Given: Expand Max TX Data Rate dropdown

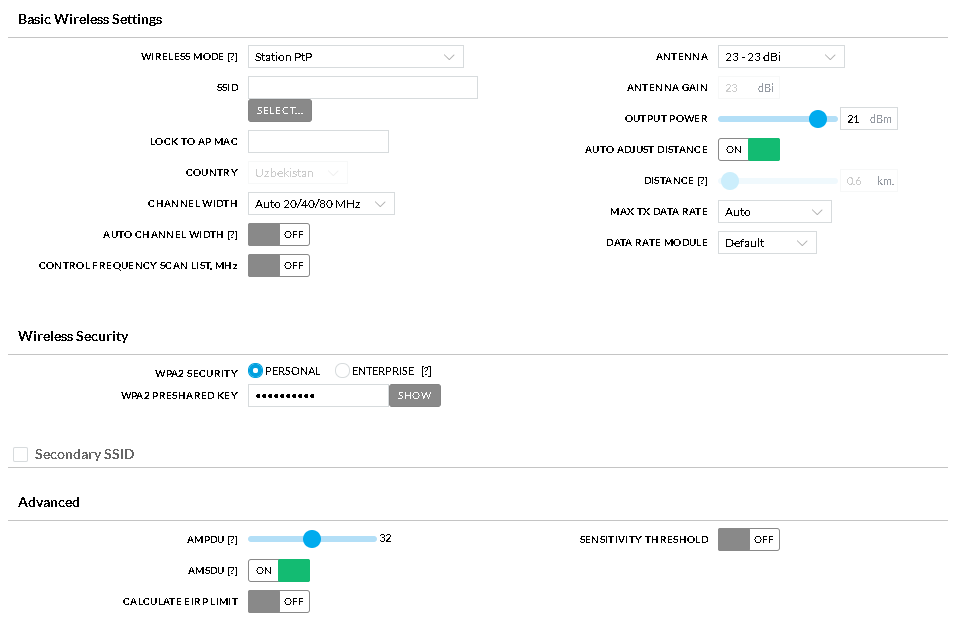Looking at the screenshot, I should [774, 212].
